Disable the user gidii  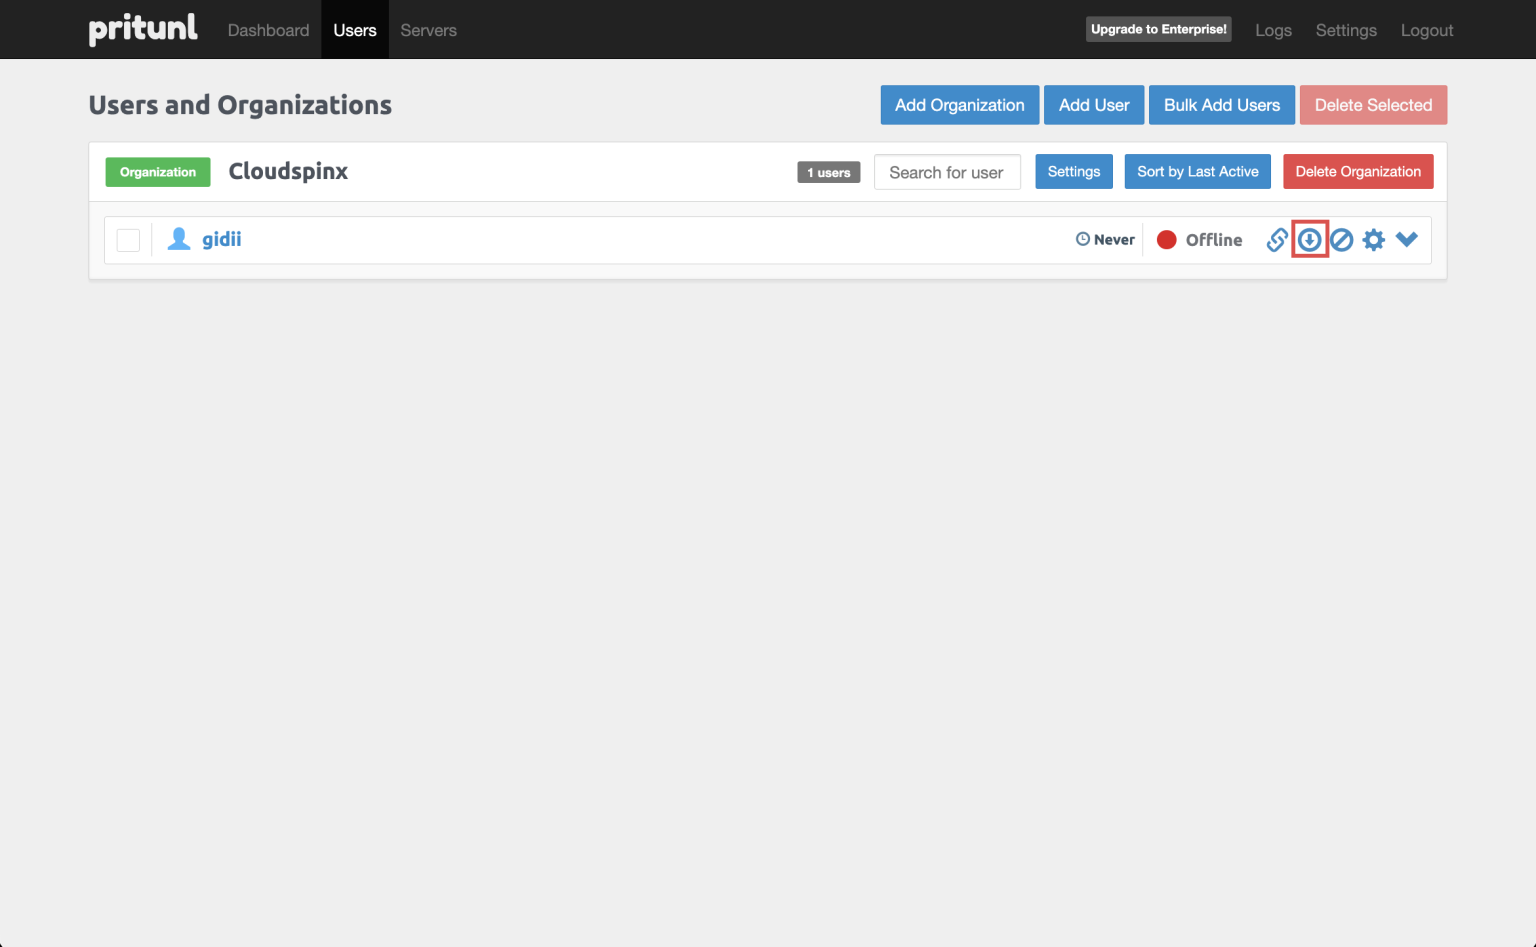tap(1341, 239)
